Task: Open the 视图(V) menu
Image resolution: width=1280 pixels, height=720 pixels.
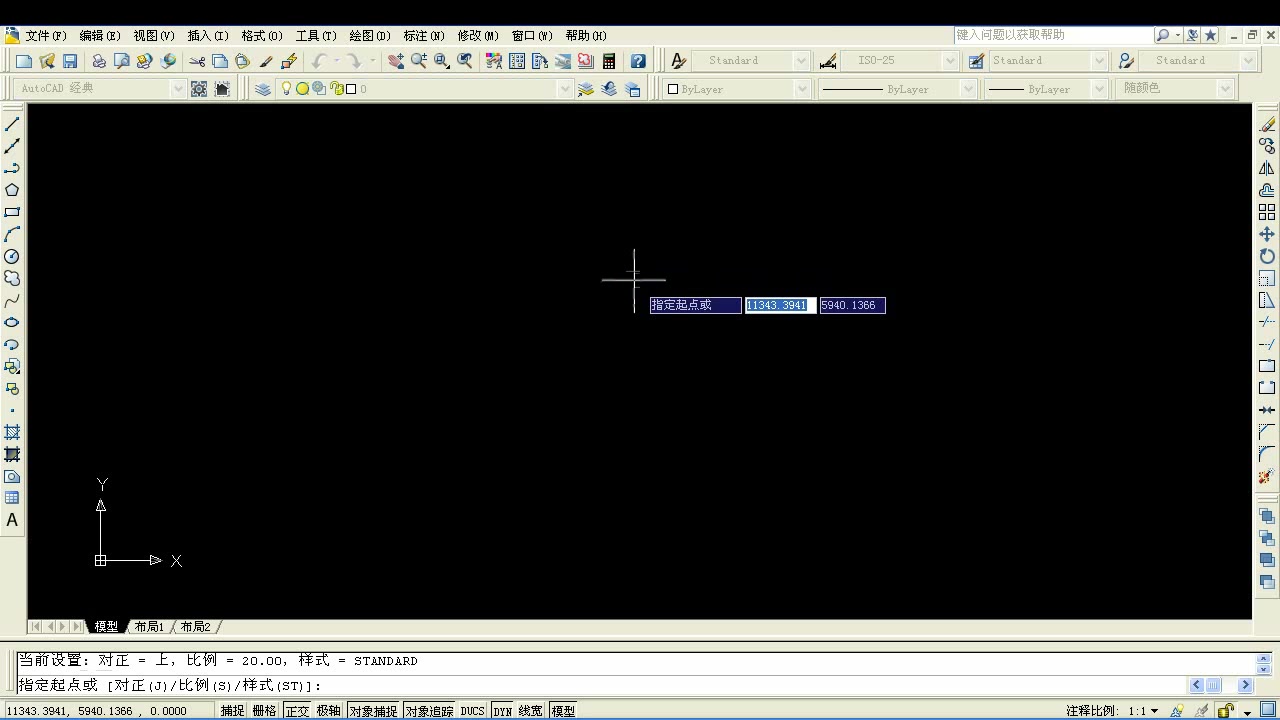Action: point(154,35)
